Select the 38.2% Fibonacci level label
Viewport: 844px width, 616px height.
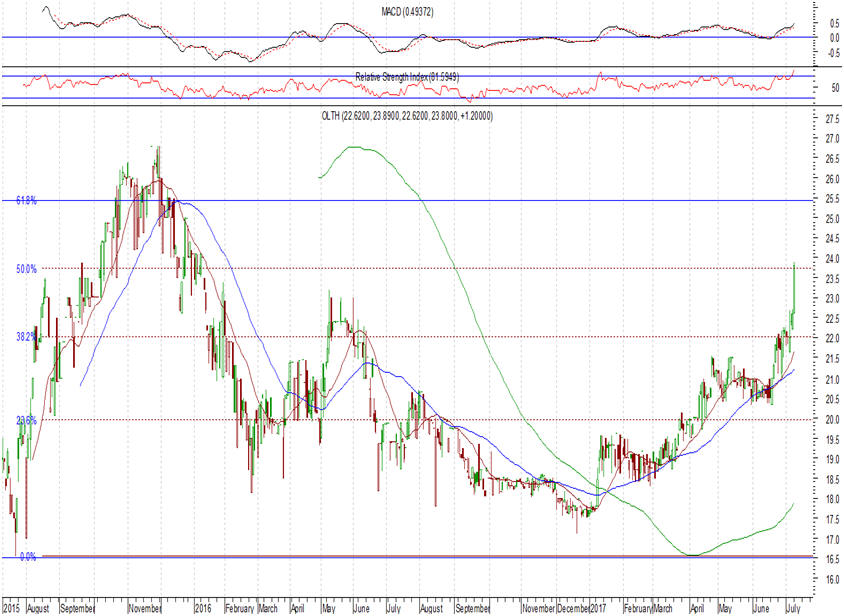point(26,338)
